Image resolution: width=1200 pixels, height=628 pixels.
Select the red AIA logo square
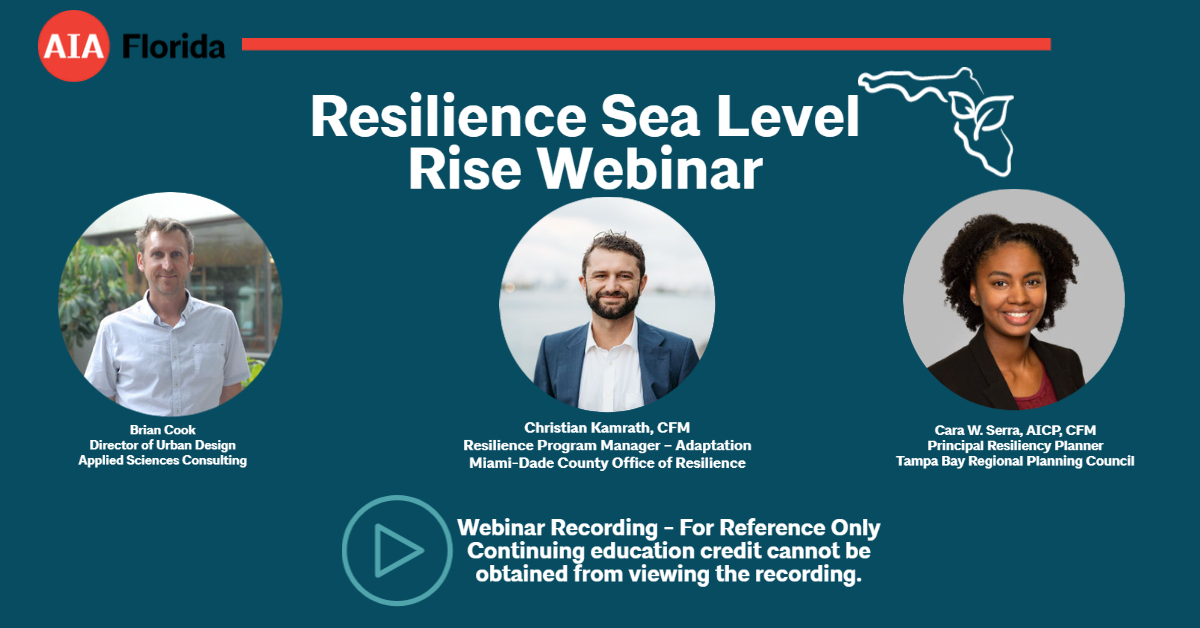pos(71,45)
